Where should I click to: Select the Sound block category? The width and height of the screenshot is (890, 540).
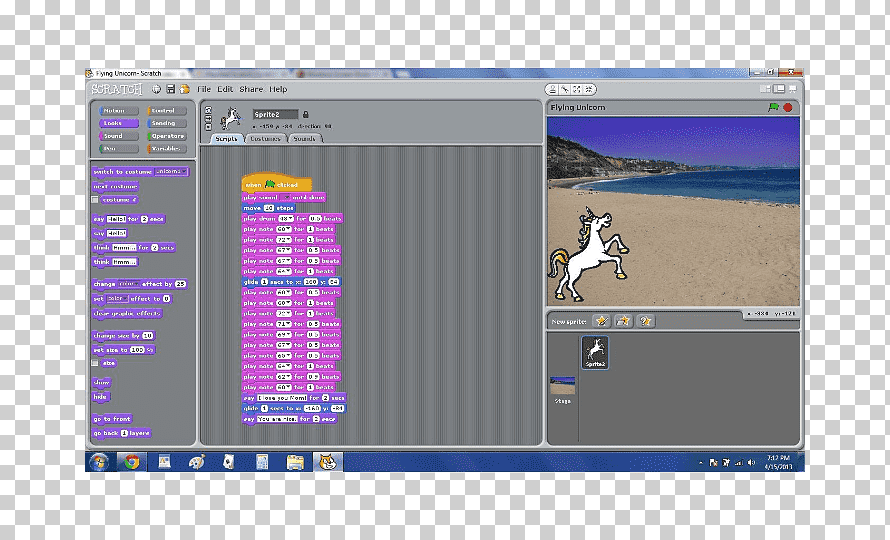[119, 136]
